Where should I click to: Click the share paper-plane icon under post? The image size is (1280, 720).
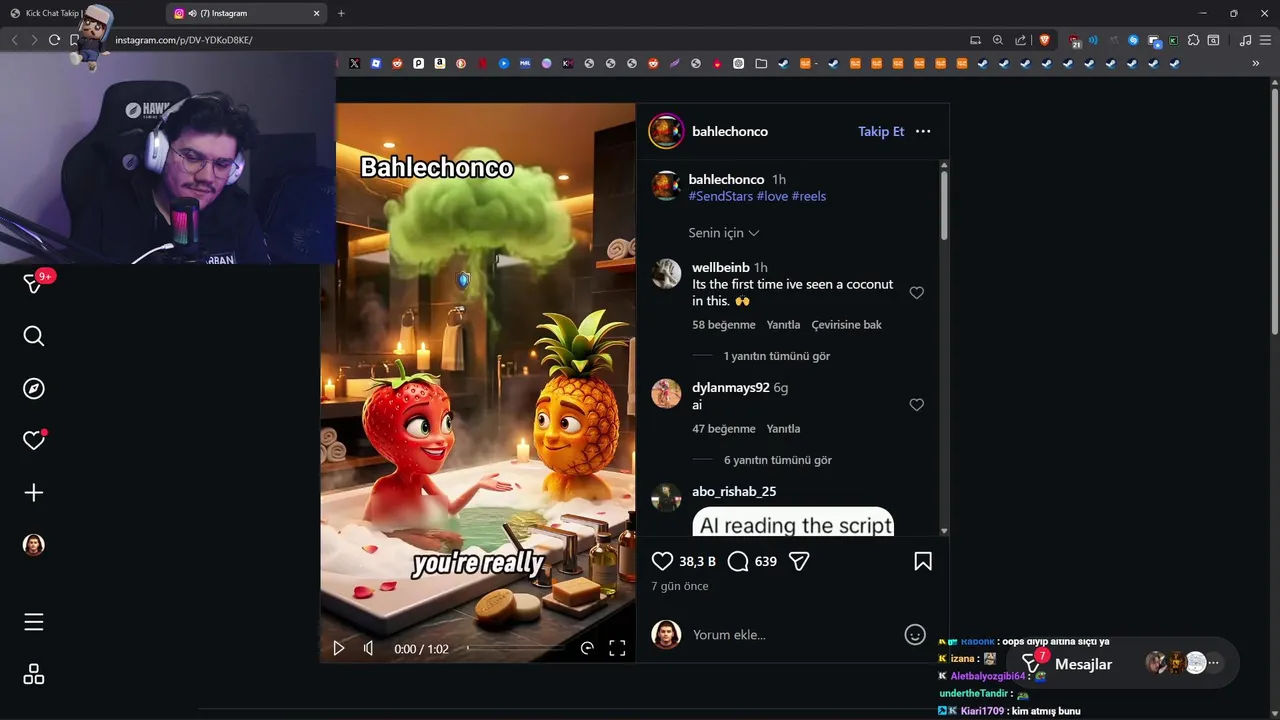(799, 561)
